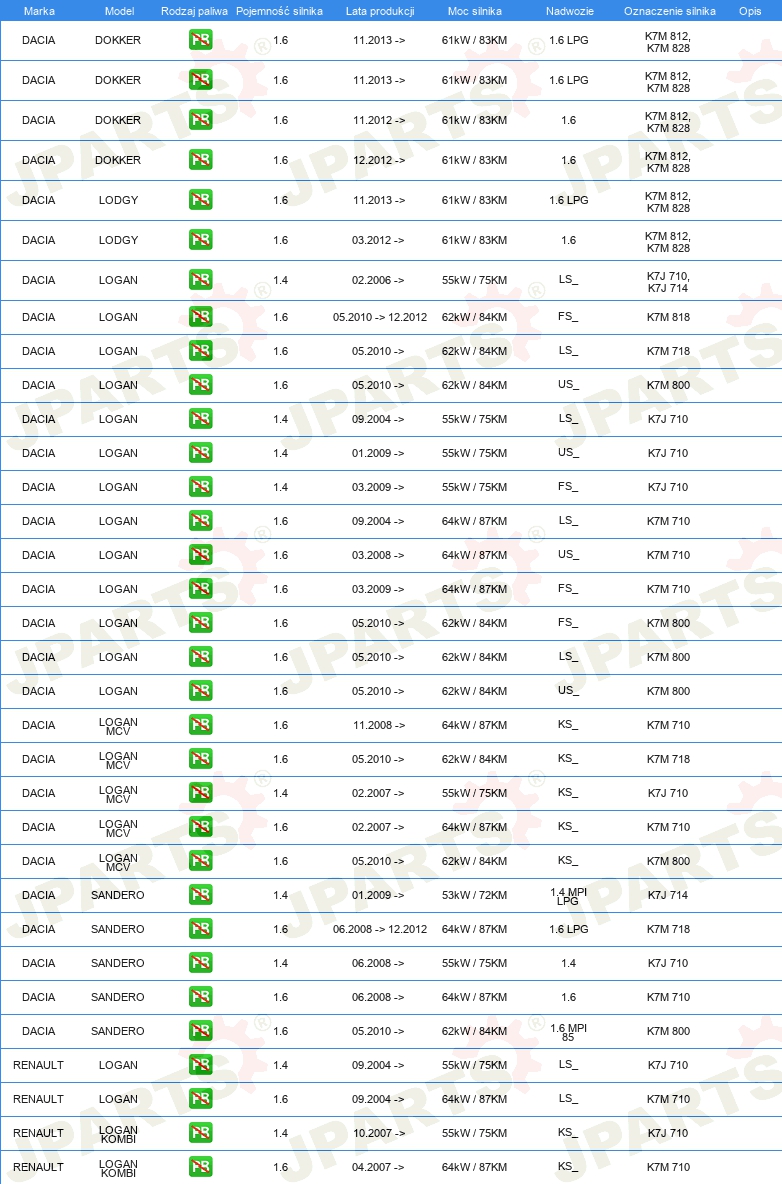Select the '04.2007 ->' production date cell

378,1167
